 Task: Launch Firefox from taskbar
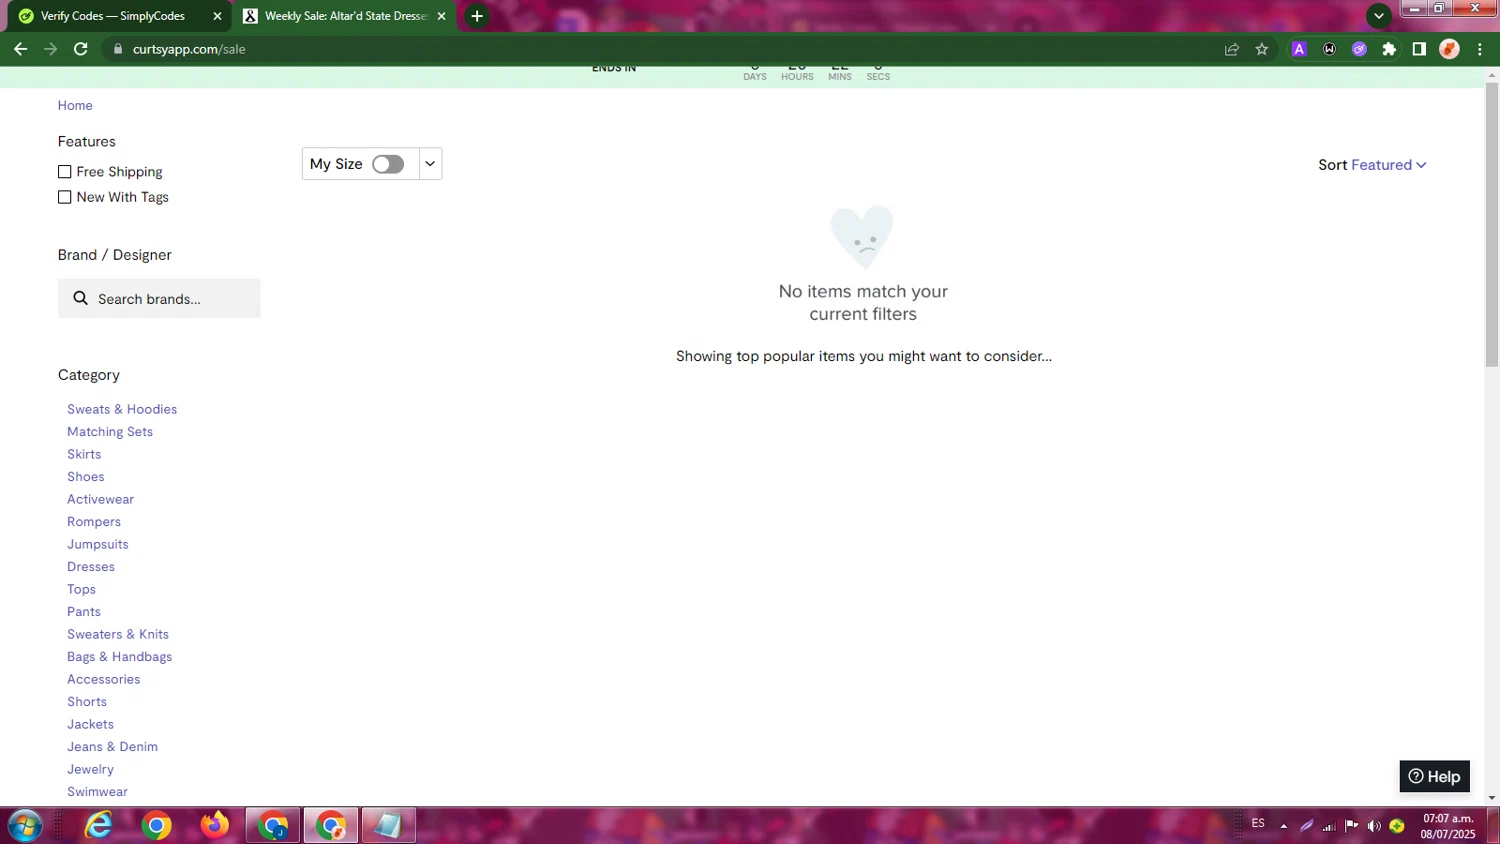tap(214, 826)
